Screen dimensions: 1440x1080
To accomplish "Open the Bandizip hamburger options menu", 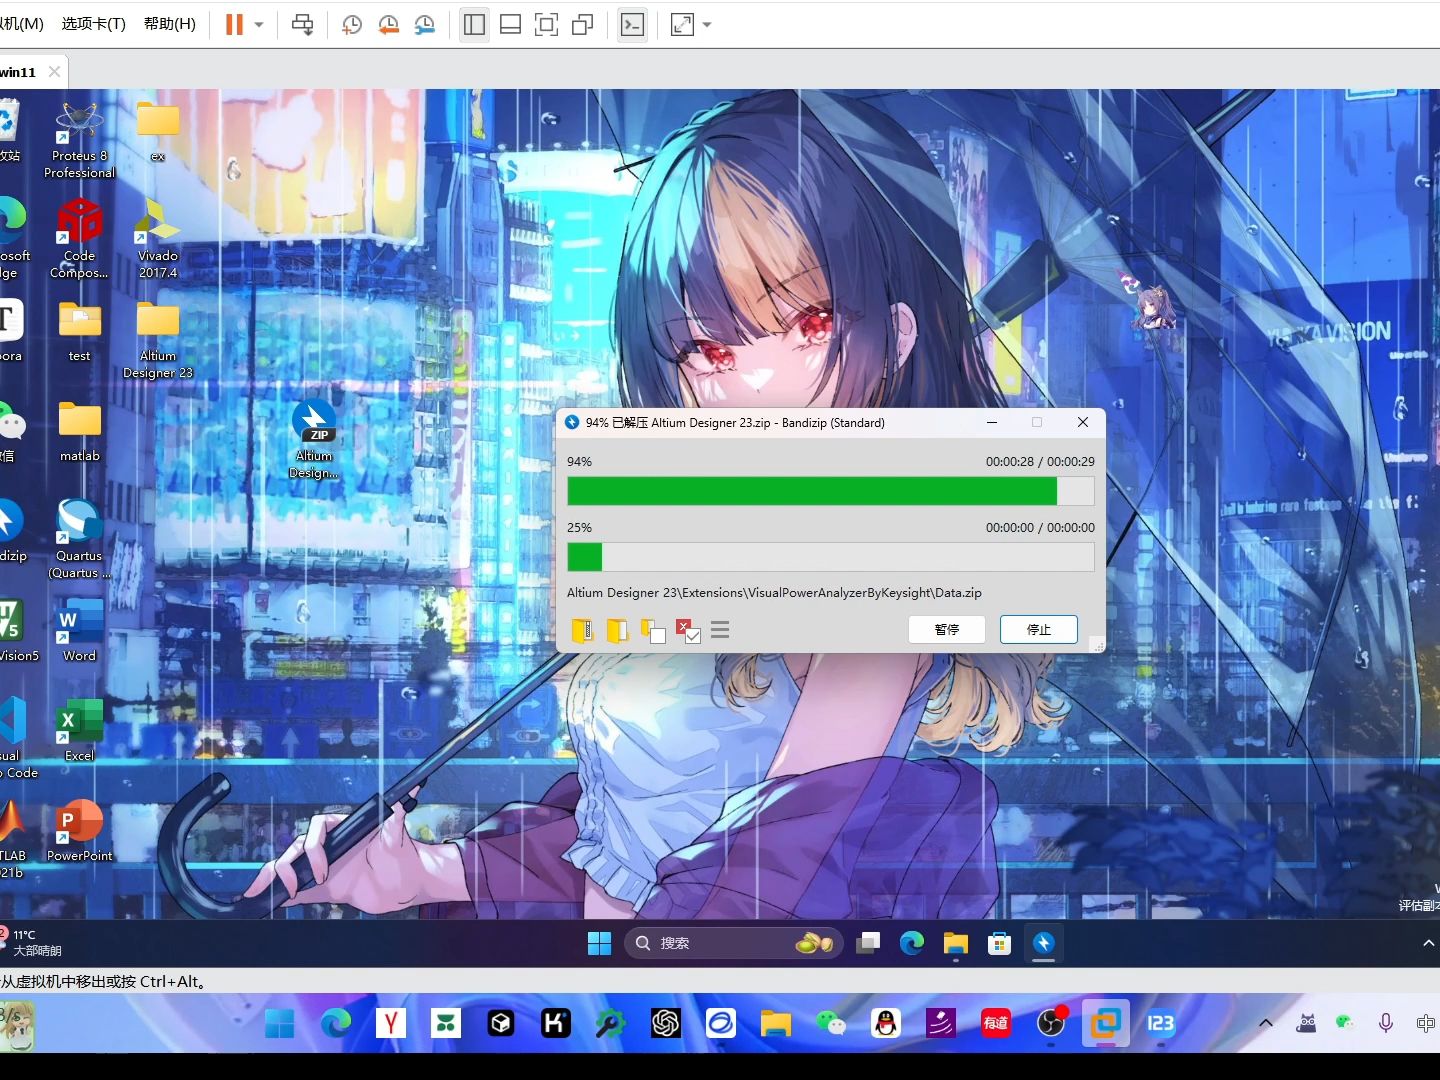I will click(720, 630).
